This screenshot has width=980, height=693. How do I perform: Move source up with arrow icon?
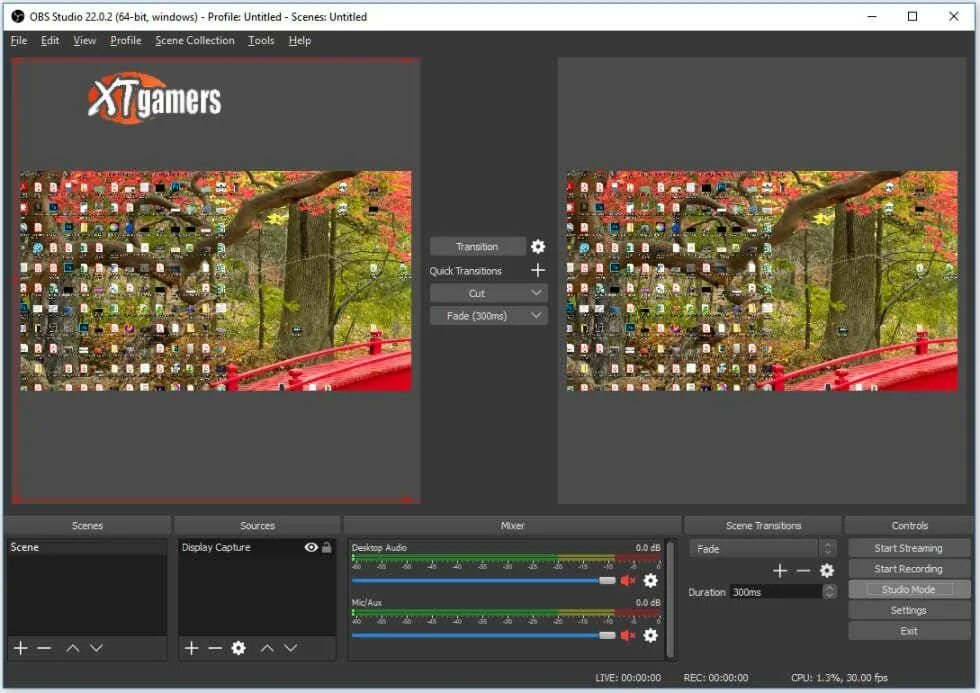pyautogui.click(x=267, y=648)
